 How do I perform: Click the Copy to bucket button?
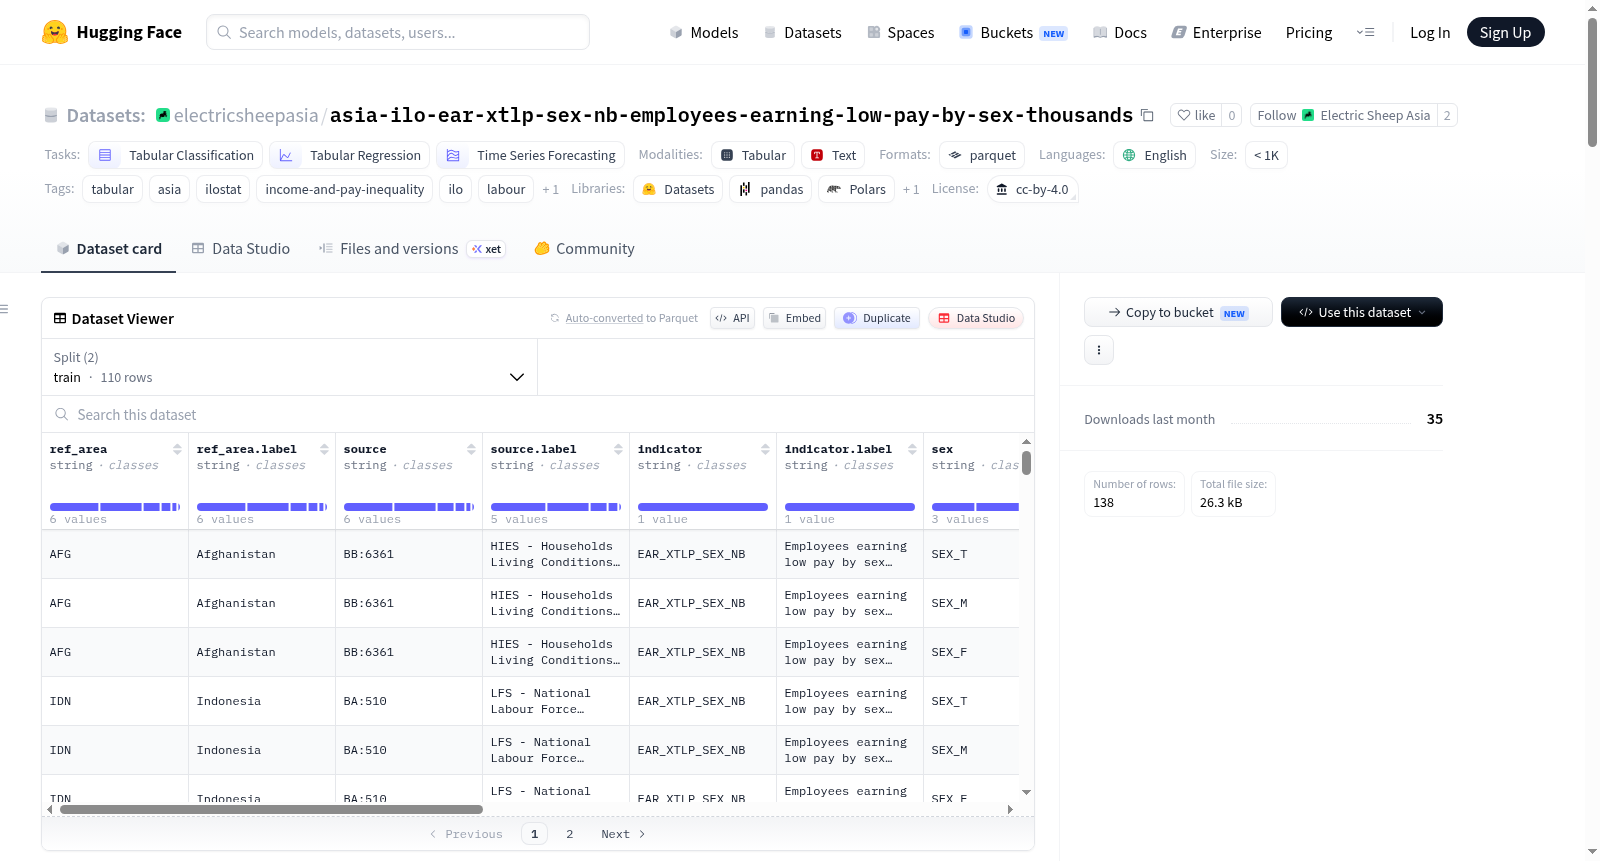click(1178, 312)
